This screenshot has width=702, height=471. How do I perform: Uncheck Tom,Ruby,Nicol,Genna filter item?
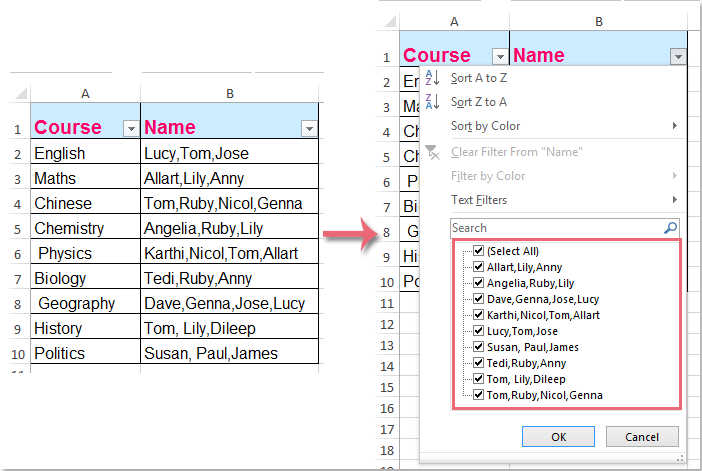tap(479, 395)
